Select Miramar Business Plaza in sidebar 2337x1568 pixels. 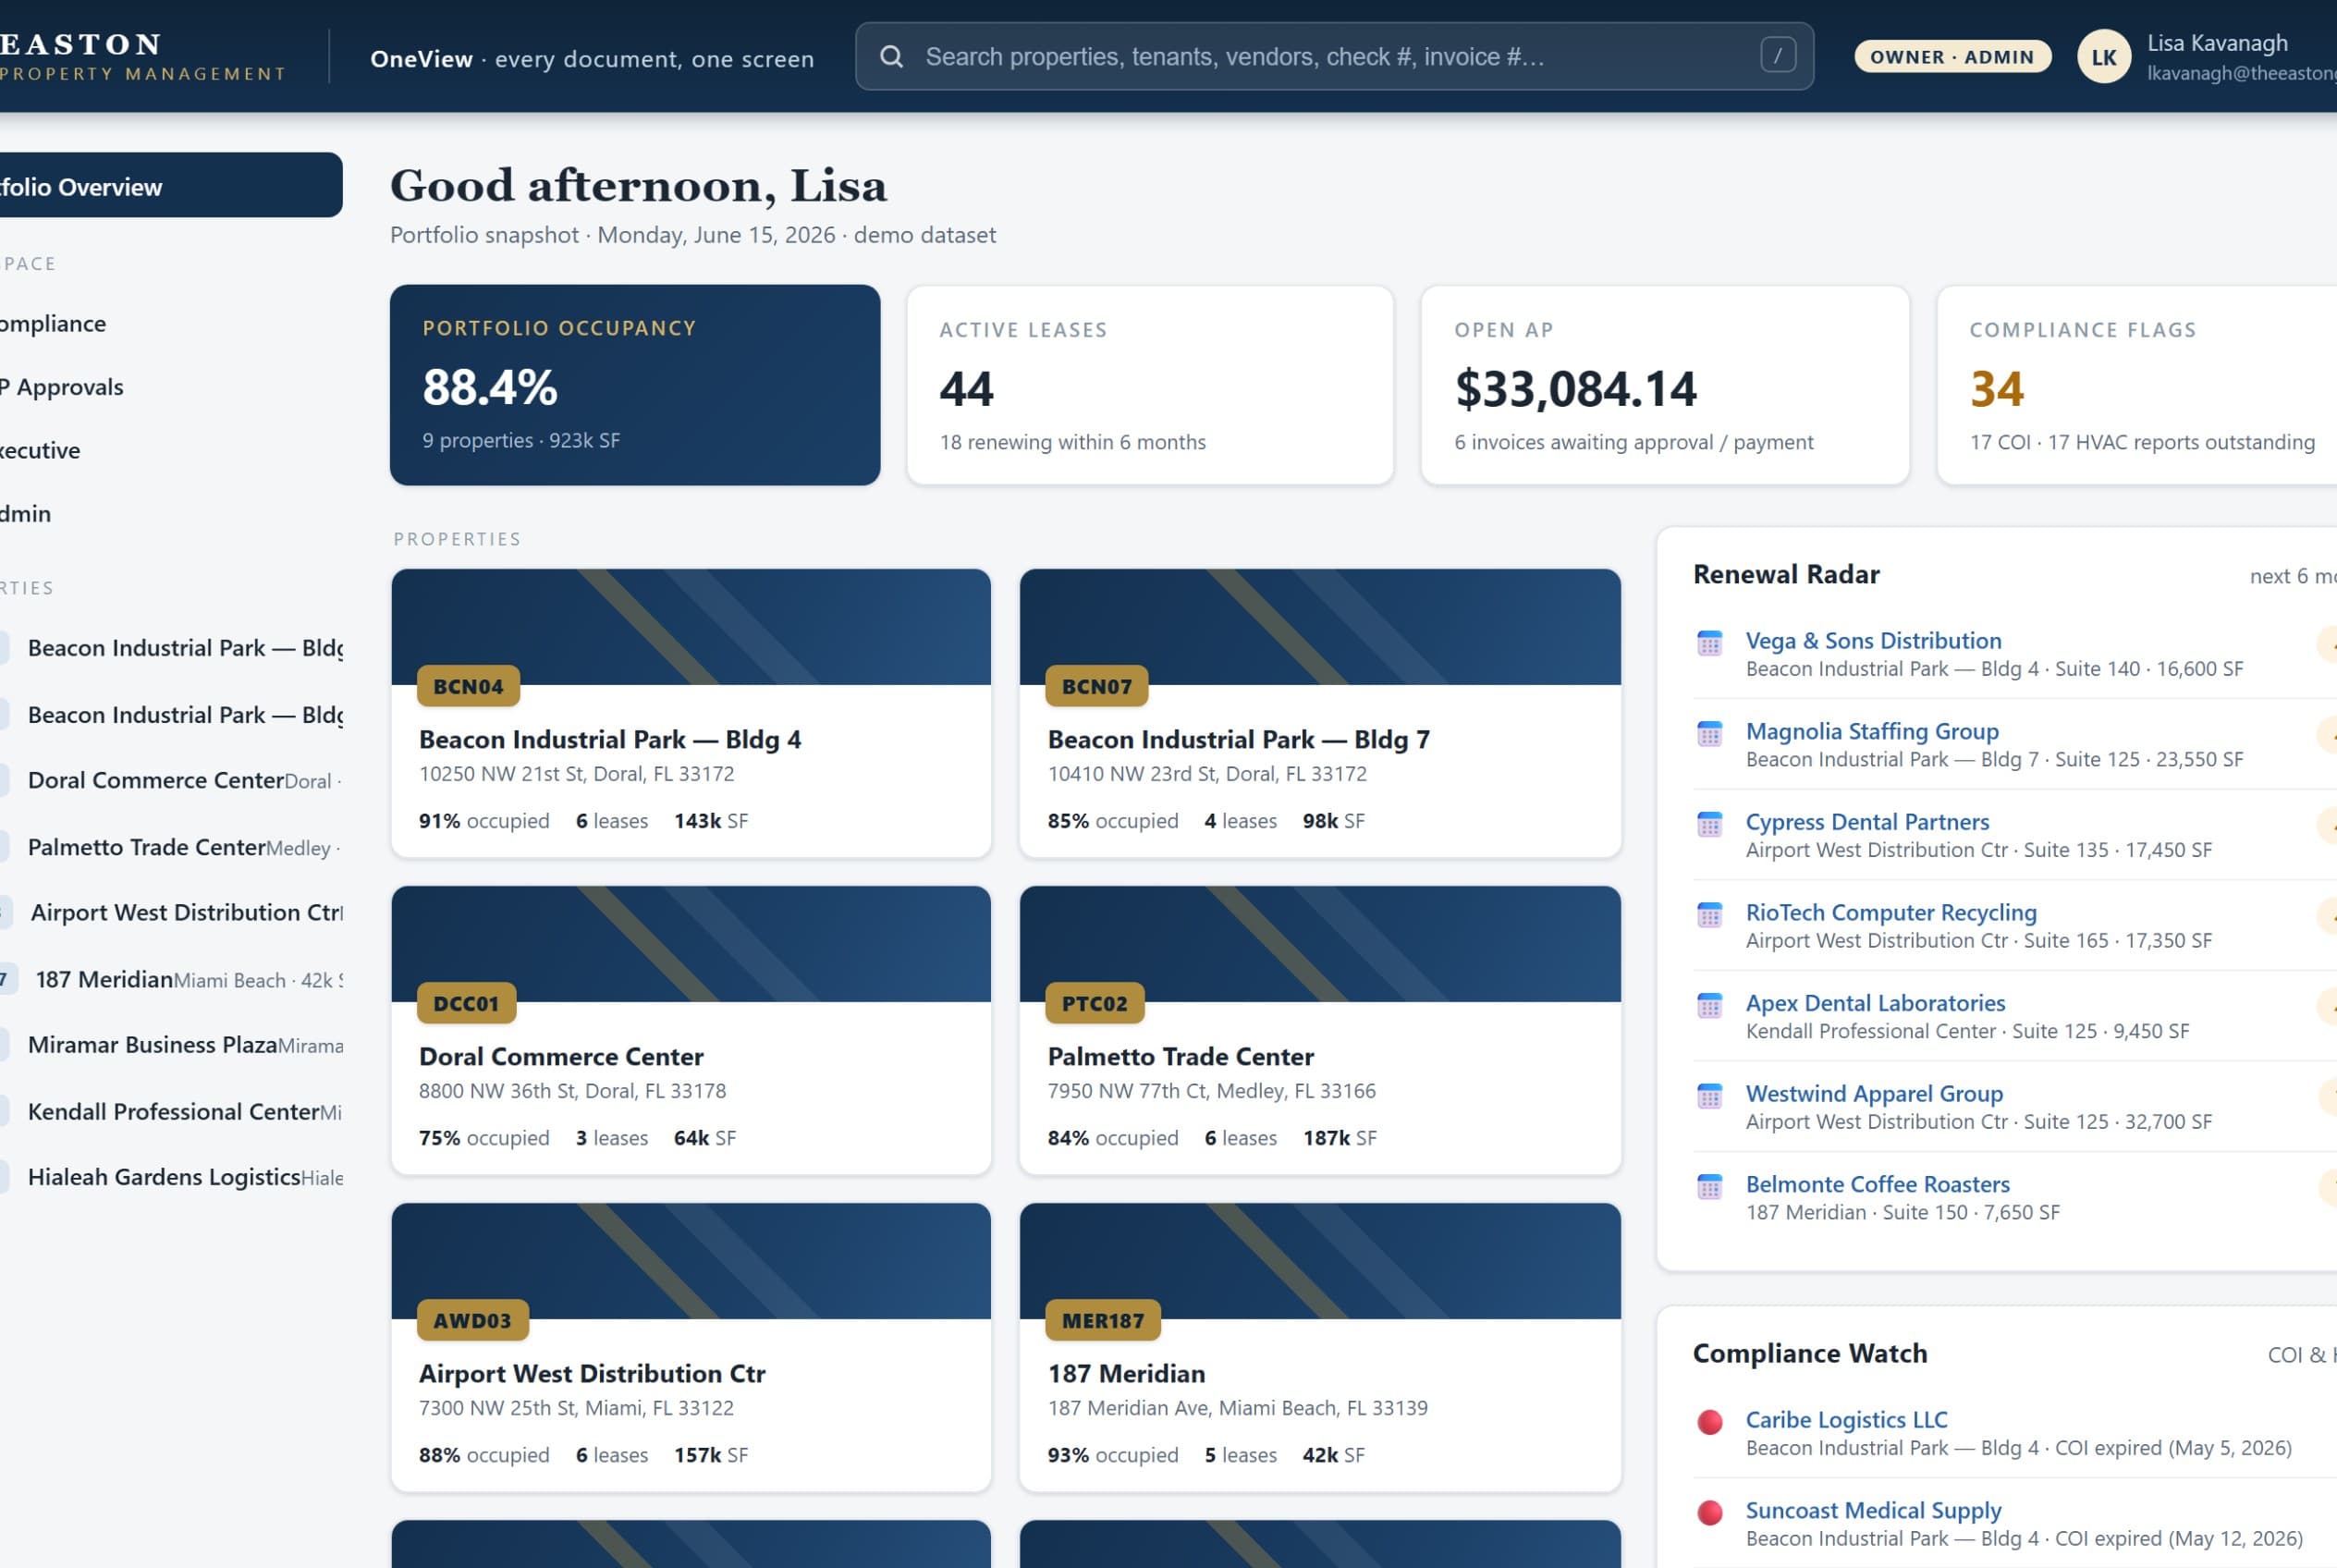[x=171, y=1044]
